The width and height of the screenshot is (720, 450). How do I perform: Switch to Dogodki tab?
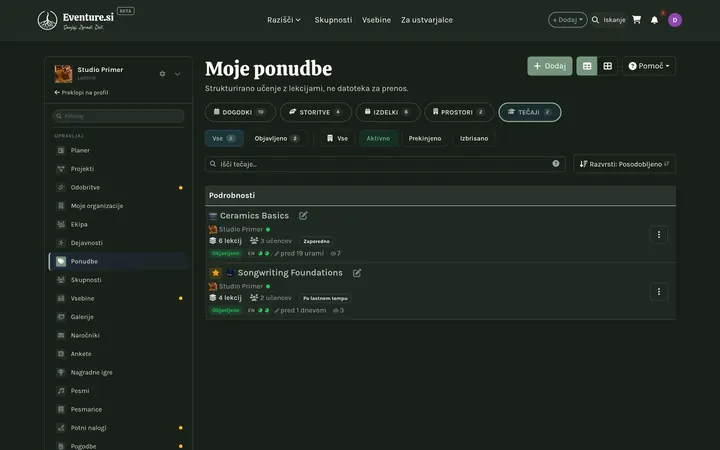(x=240, y=112)
